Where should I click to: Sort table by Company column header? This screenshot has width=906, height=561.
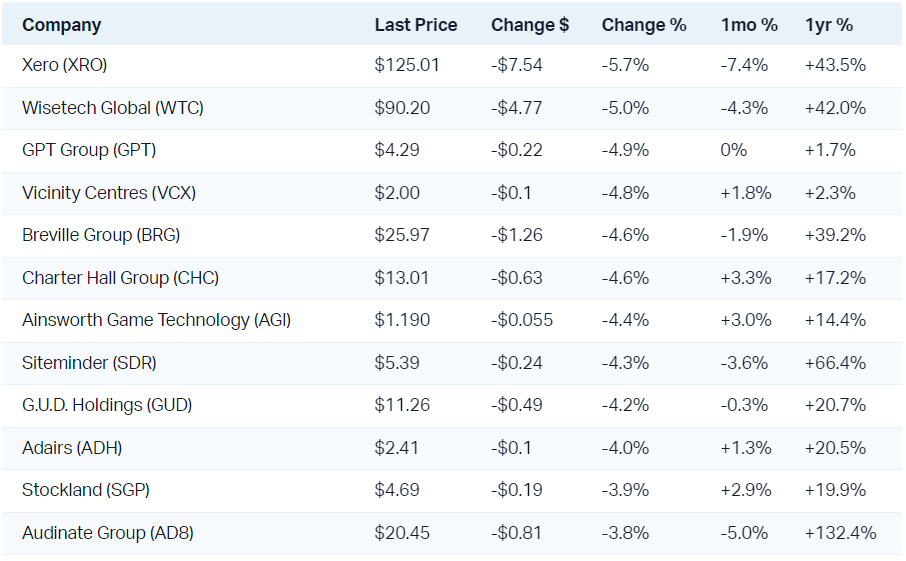click(x=61, y=25)
